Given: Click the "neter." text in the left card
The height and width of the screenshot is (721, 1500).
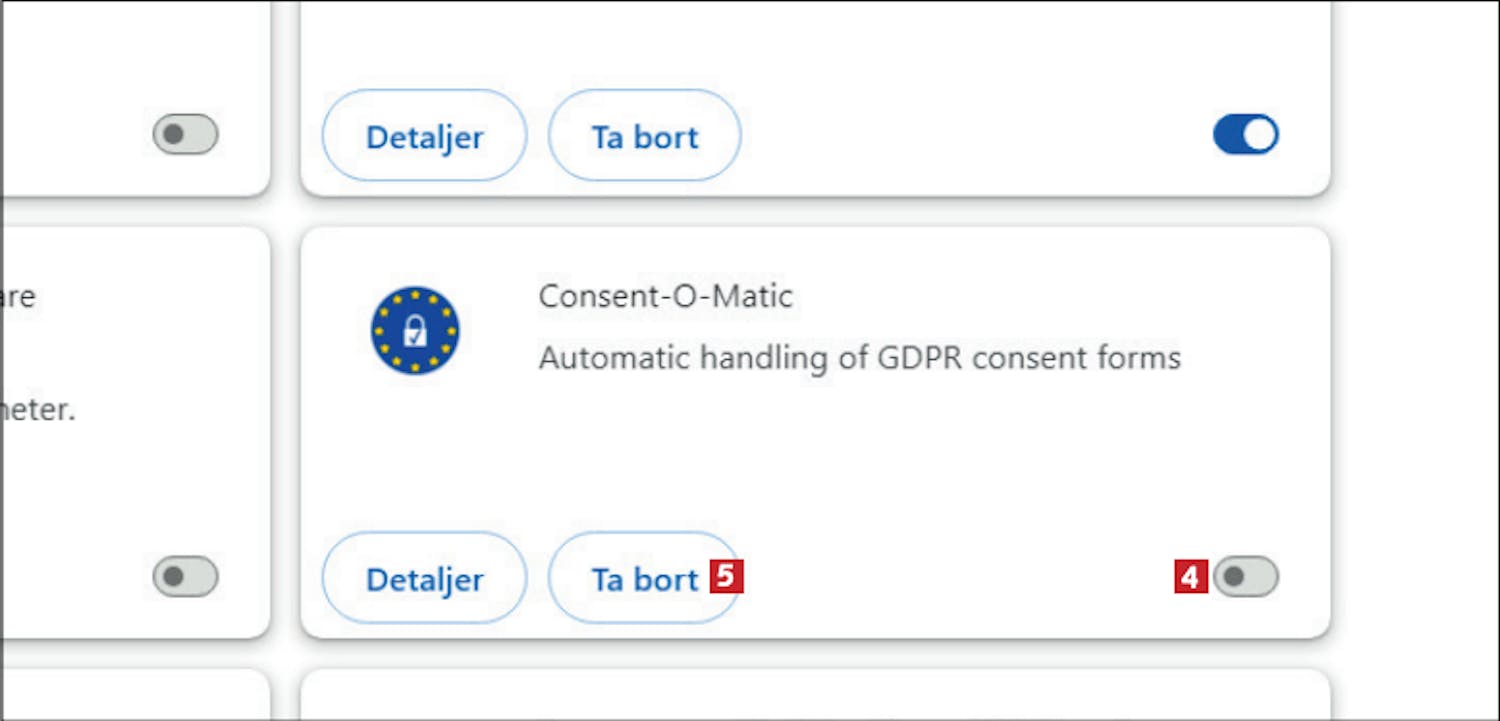Looking at the screenshot, I should pyautogui.click(x=38, y=410).
